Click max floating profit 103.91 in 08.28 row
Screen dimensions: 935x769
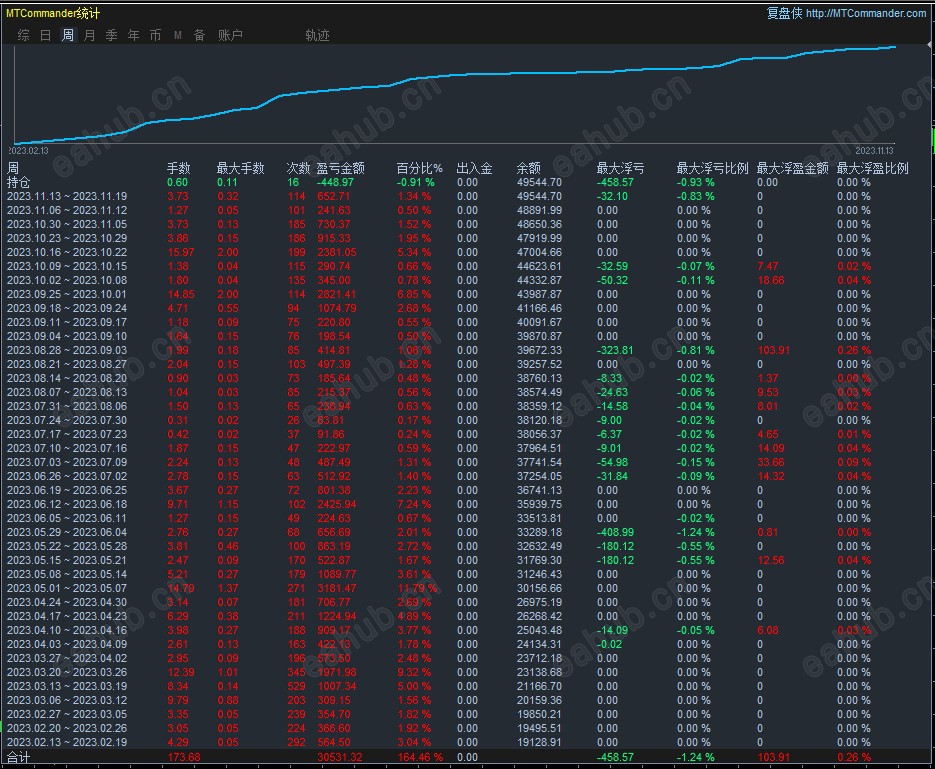[x=773, y=351]
